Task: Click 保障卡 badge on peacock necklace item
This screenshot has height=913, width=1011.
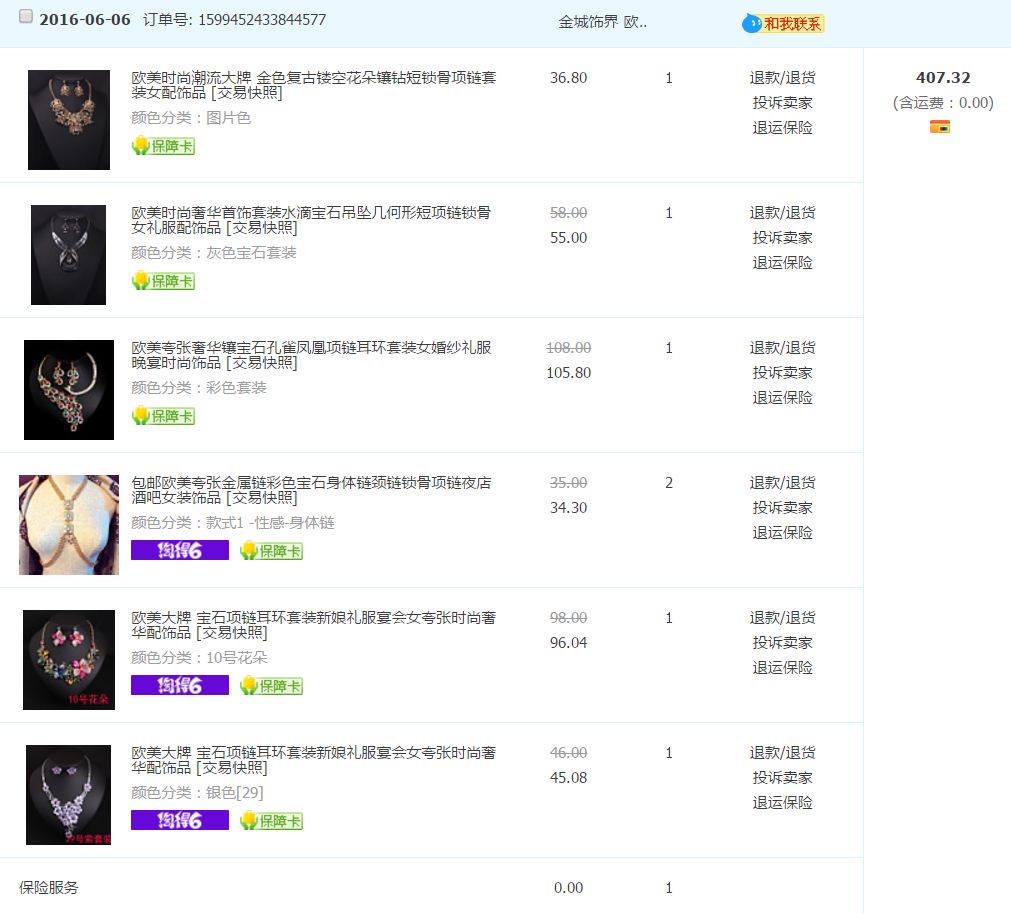Action: click(x=163, y=416)
